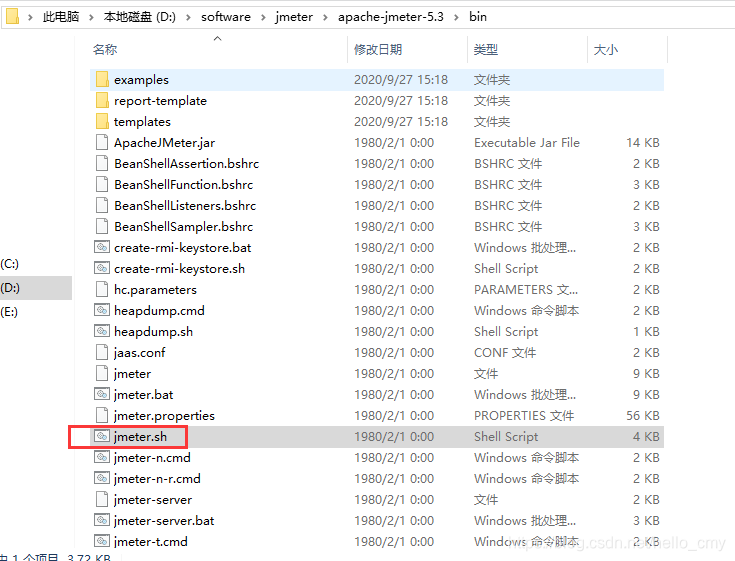Select the (C:) drive in the navigation pane
Viewport: 735px width, 561px height.
point(10,264)
